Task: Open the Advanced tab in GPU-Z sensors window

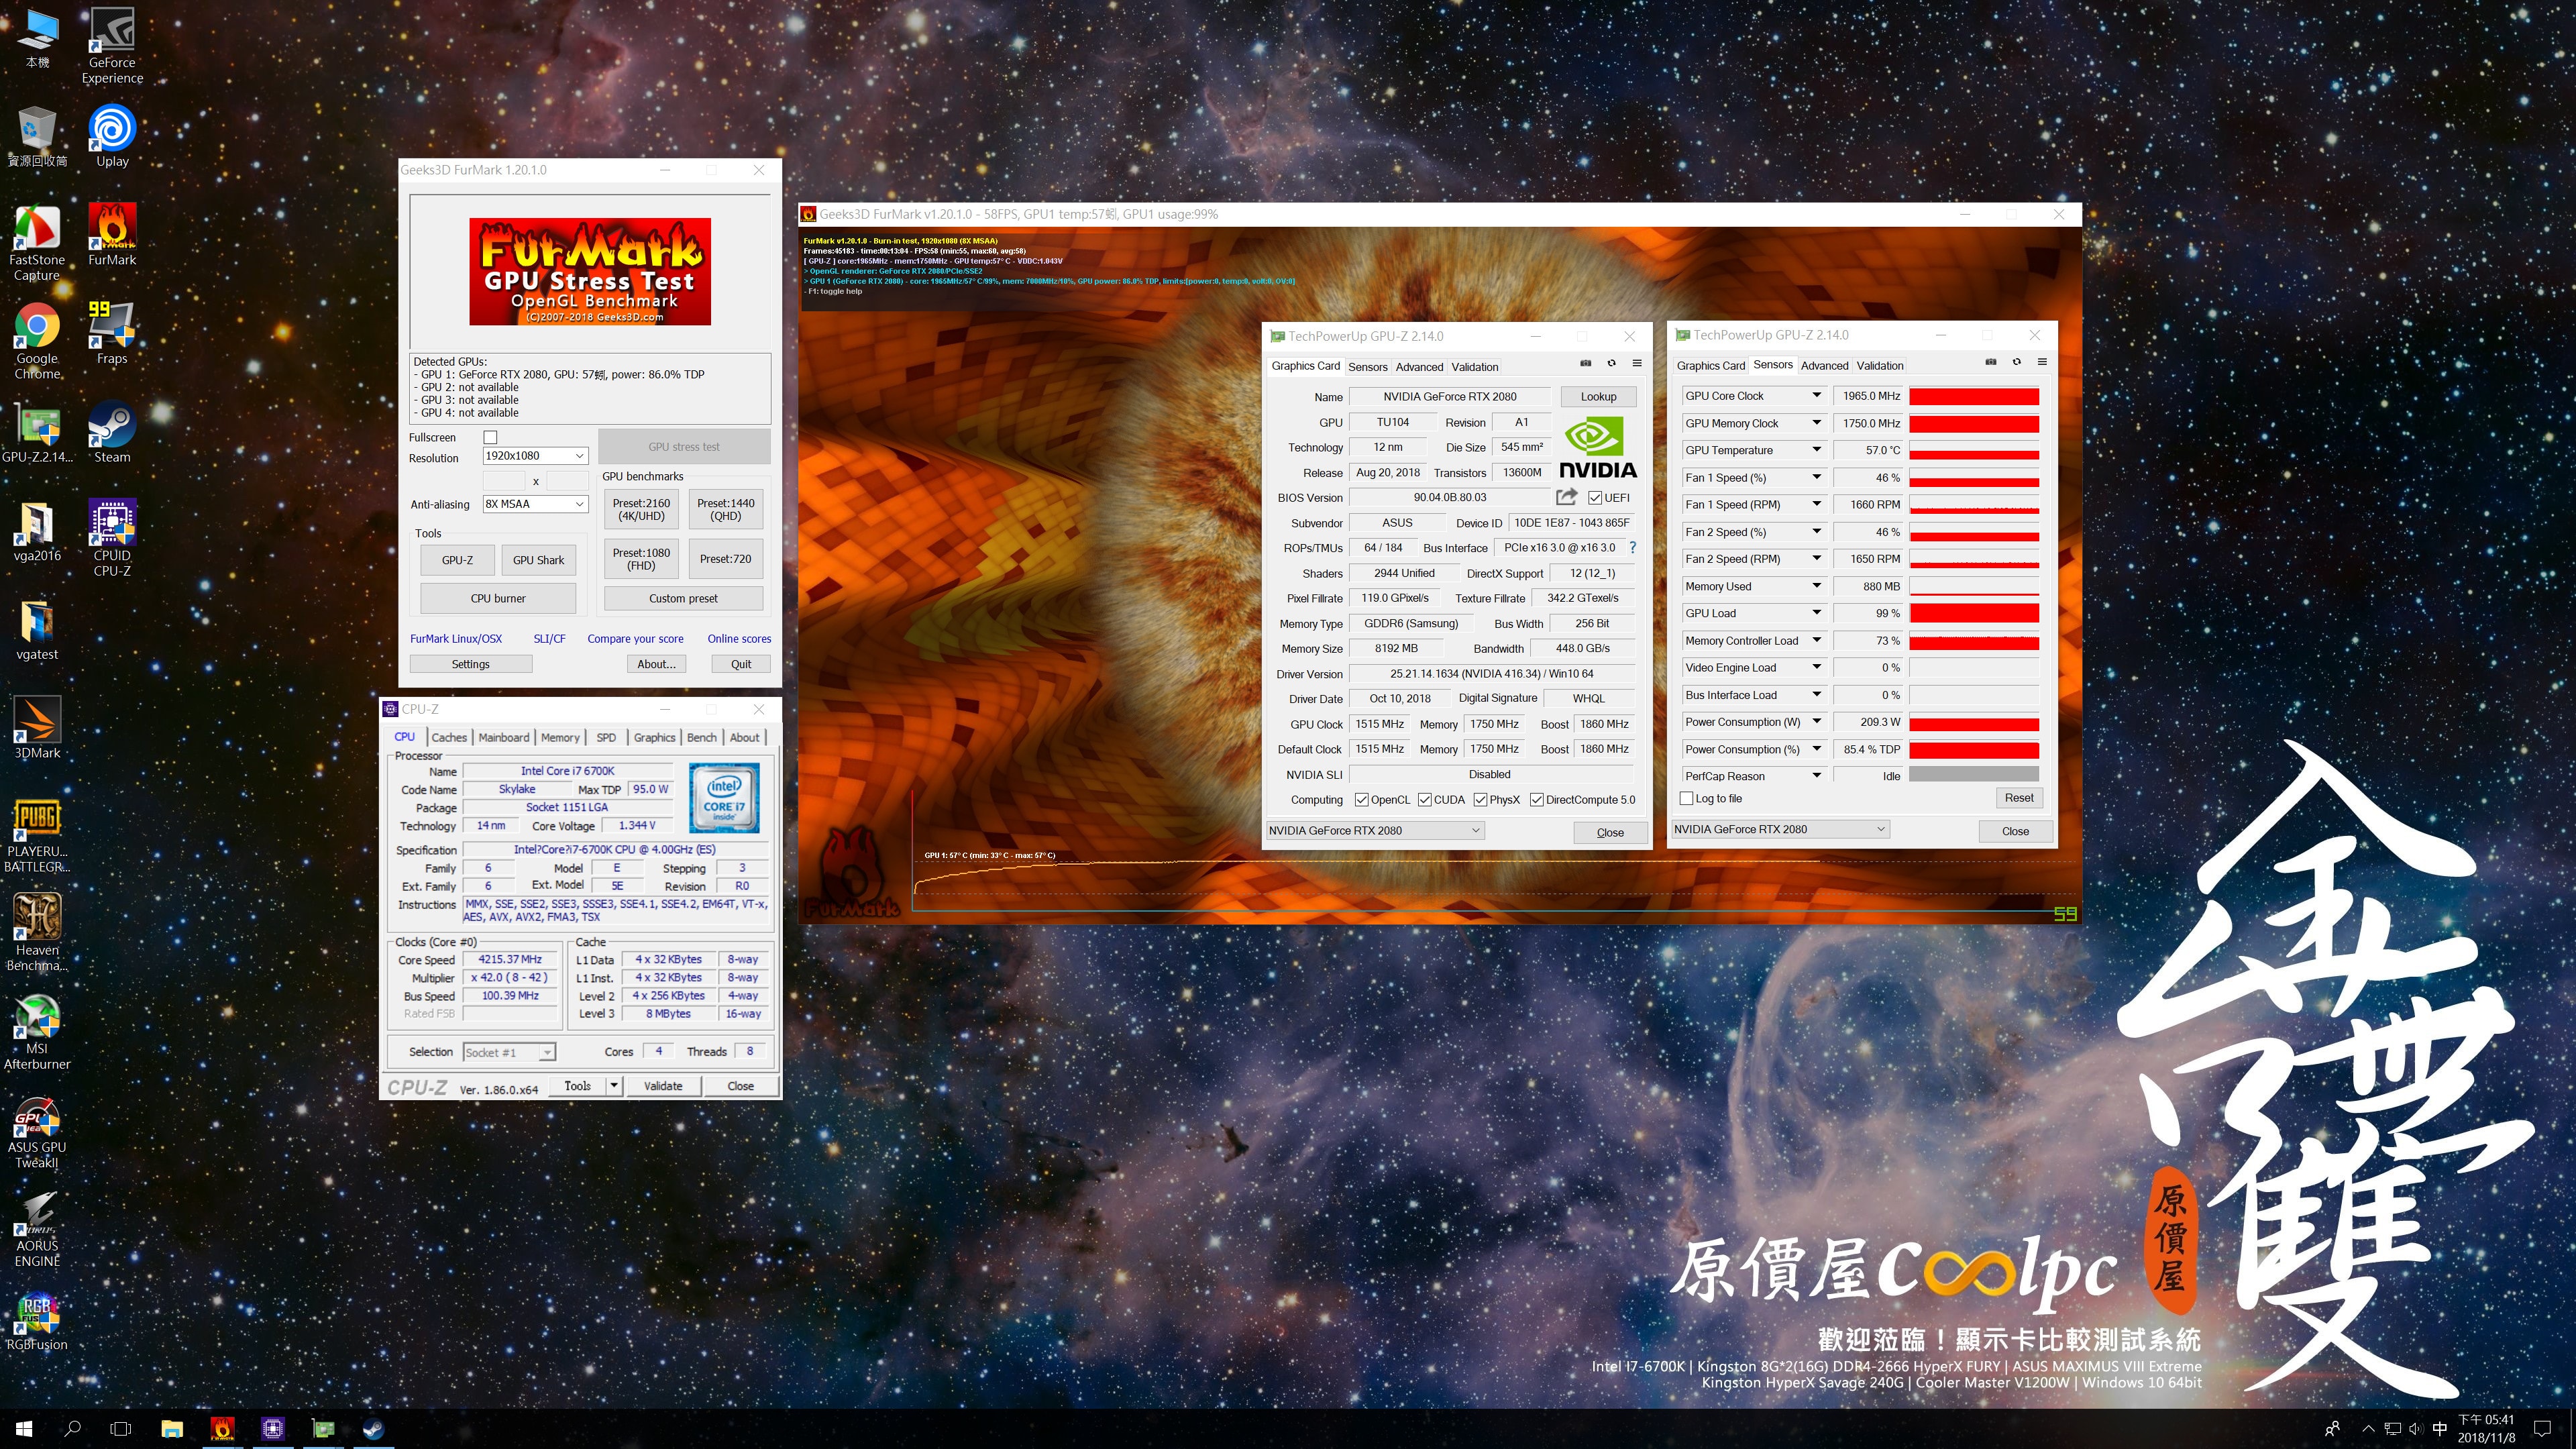Action: pyautogui.click(x=1824, y=366)
